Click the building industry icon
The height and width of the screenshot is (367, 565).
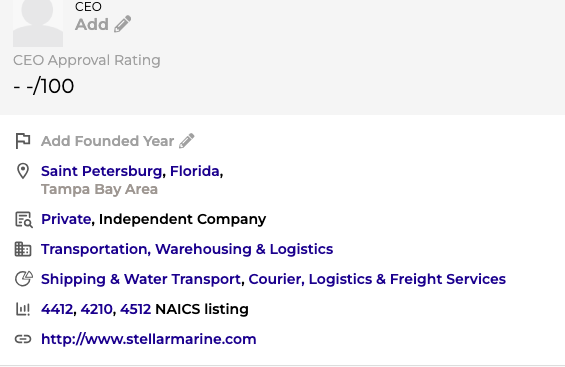[23, 249]
